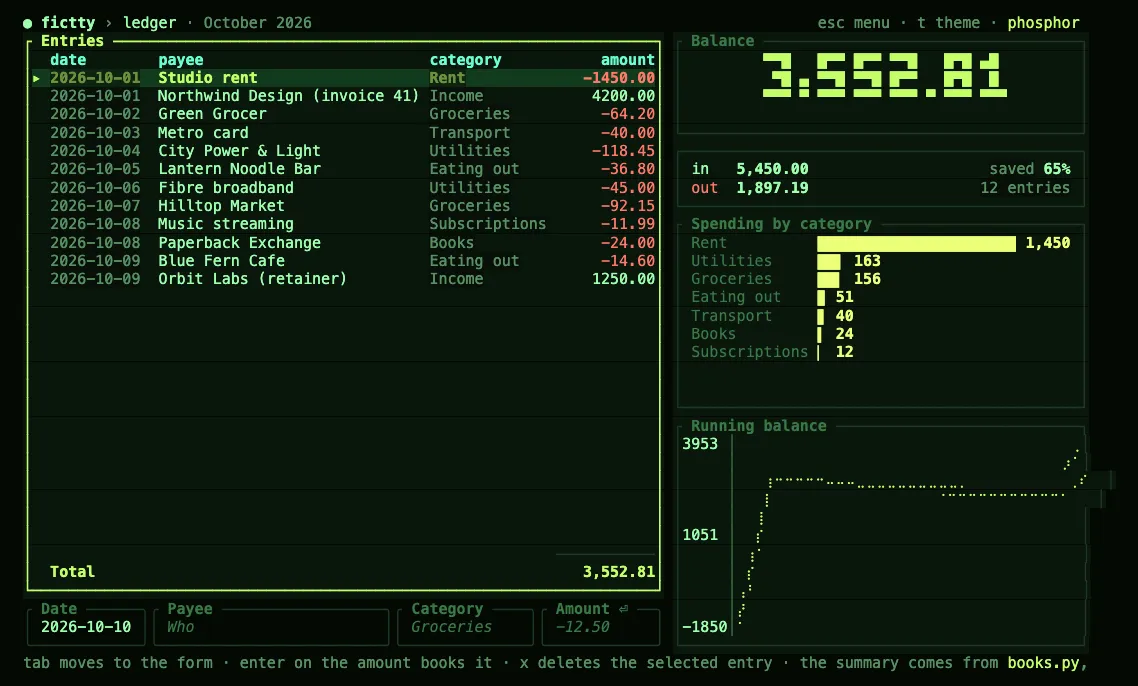Select the Metro card entry
This screenshot has width=1138, height=686.
pos(343,133)
